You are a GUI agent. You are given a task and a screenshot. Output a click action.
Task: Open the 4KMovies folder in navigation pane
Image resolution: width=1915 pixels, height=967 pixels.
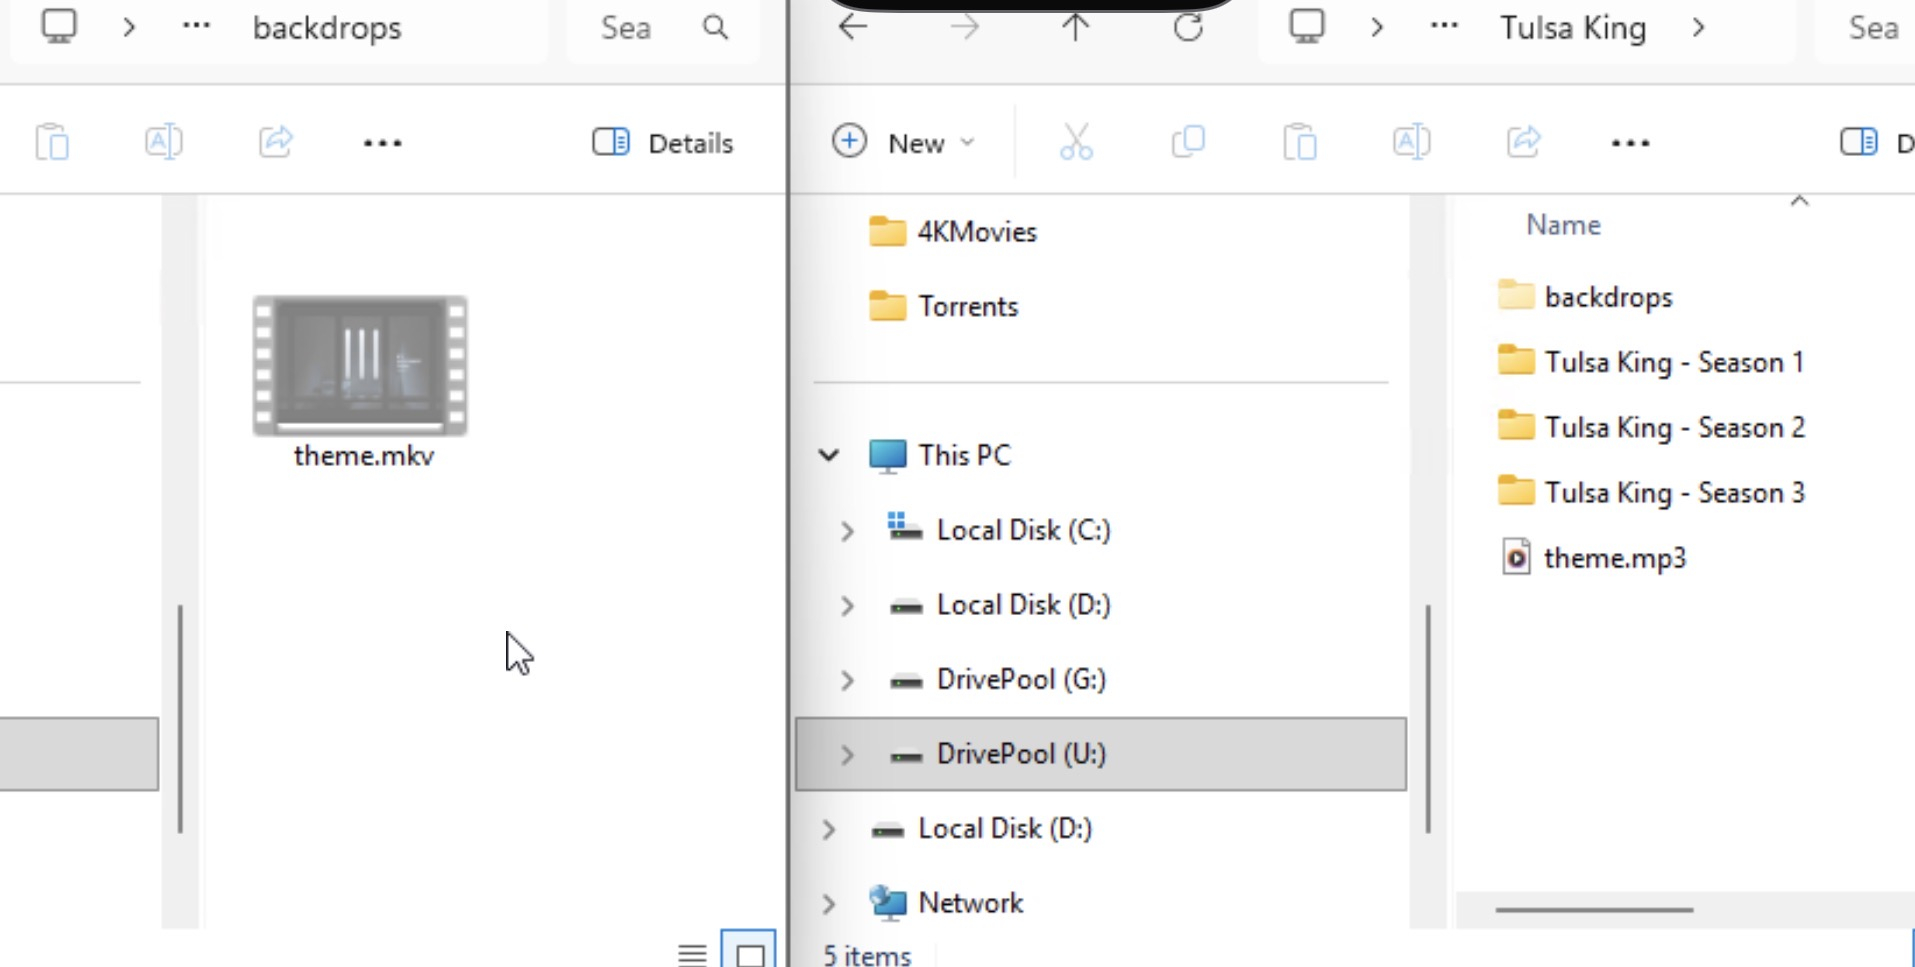[953, 232]
